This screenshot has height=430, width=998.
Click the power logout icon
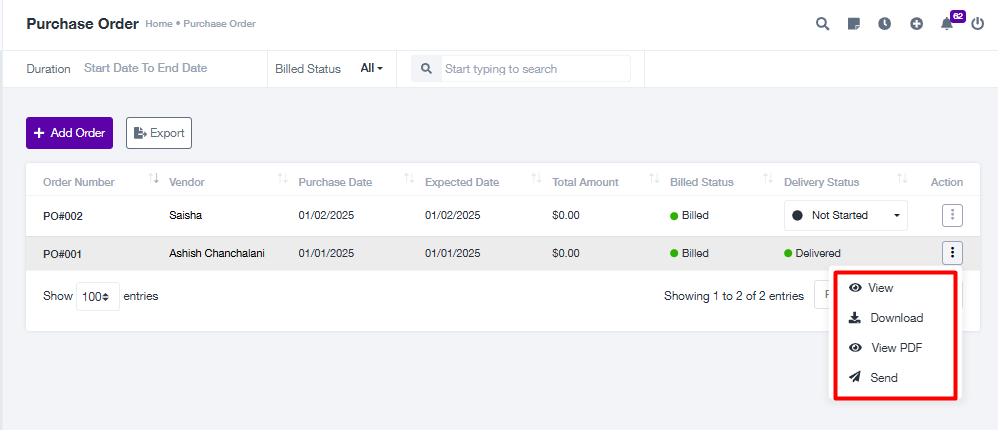tap(978, 24)
